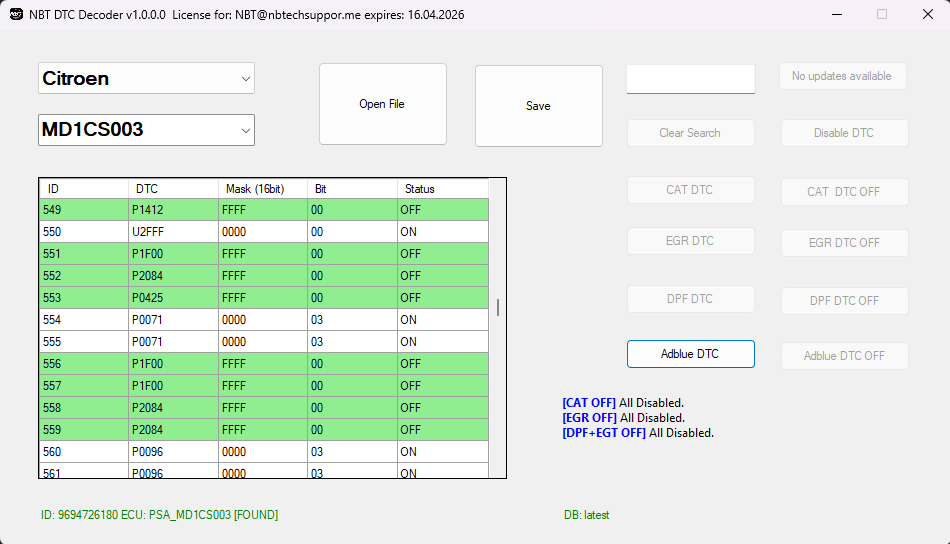The image size is (950, 544).
Task: Click the CAT DTC OFF button
Action: pos(844,191)
